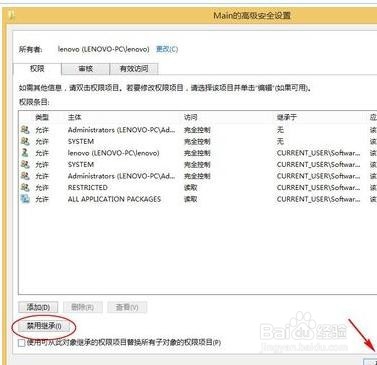Click the folder icon in the title bar
This screenshot has height=365, width=377.
[12, 16]
